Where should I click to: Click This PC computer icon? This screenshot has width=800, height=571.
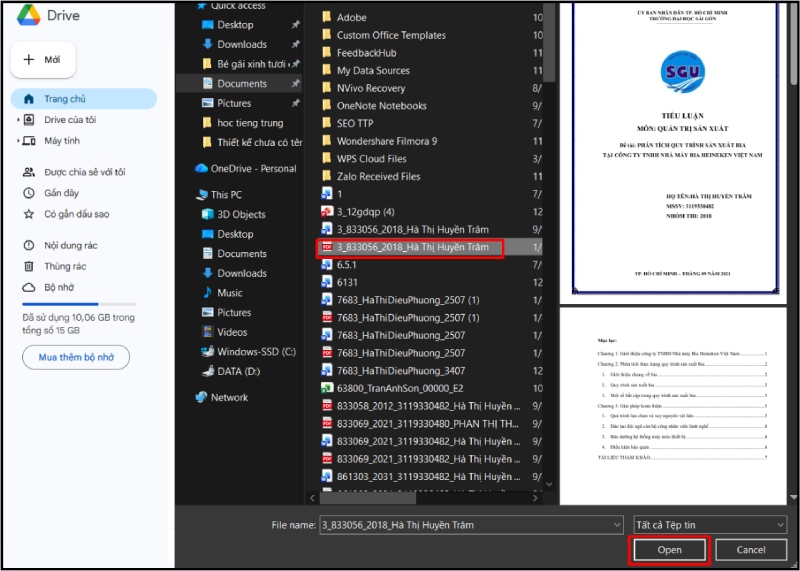click(x=202, y=195)
